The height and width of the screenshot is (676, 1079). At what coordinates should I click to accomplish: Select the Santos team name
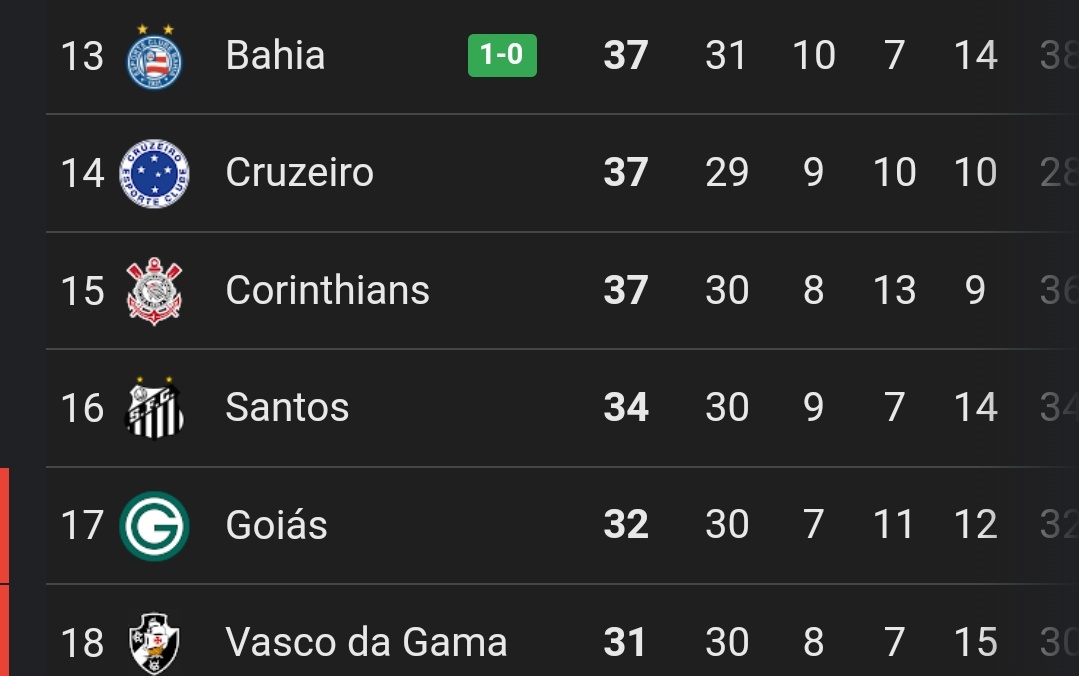tap(287, 408)
